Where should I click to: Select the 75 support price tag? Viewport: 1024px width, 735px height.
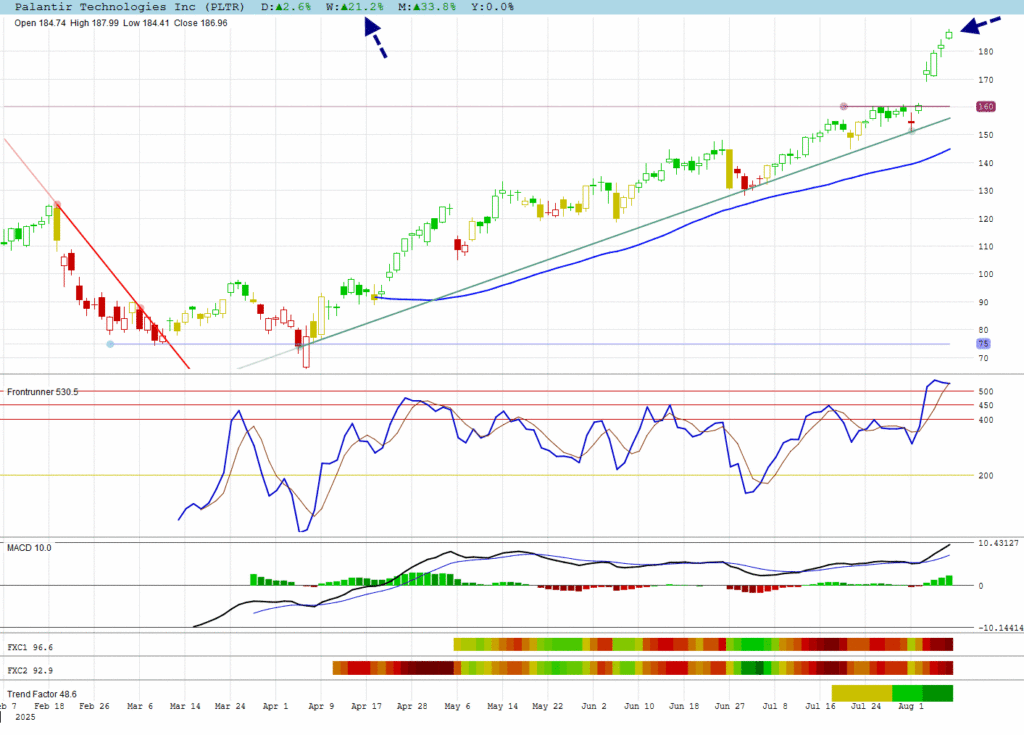(983, 344)
